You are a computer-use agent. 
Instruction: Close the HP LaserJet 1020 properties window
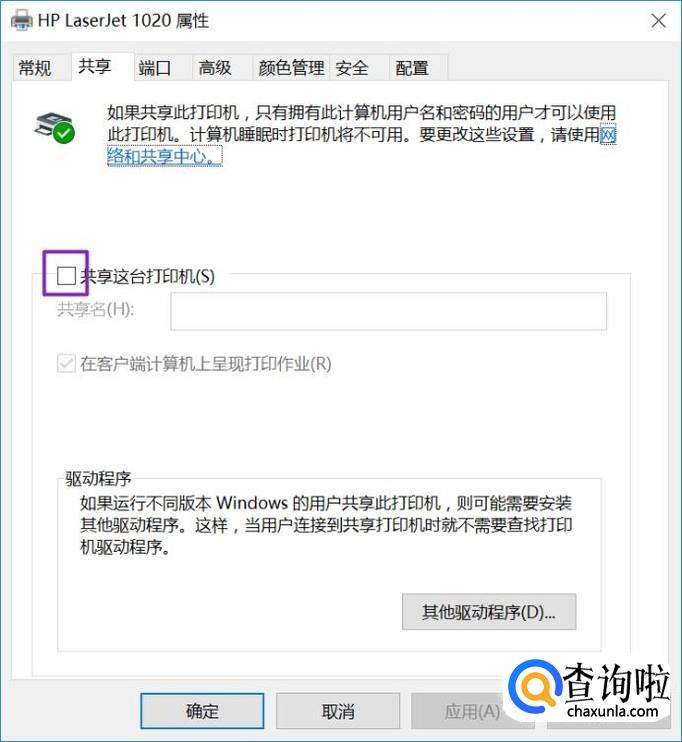(658, 21)
